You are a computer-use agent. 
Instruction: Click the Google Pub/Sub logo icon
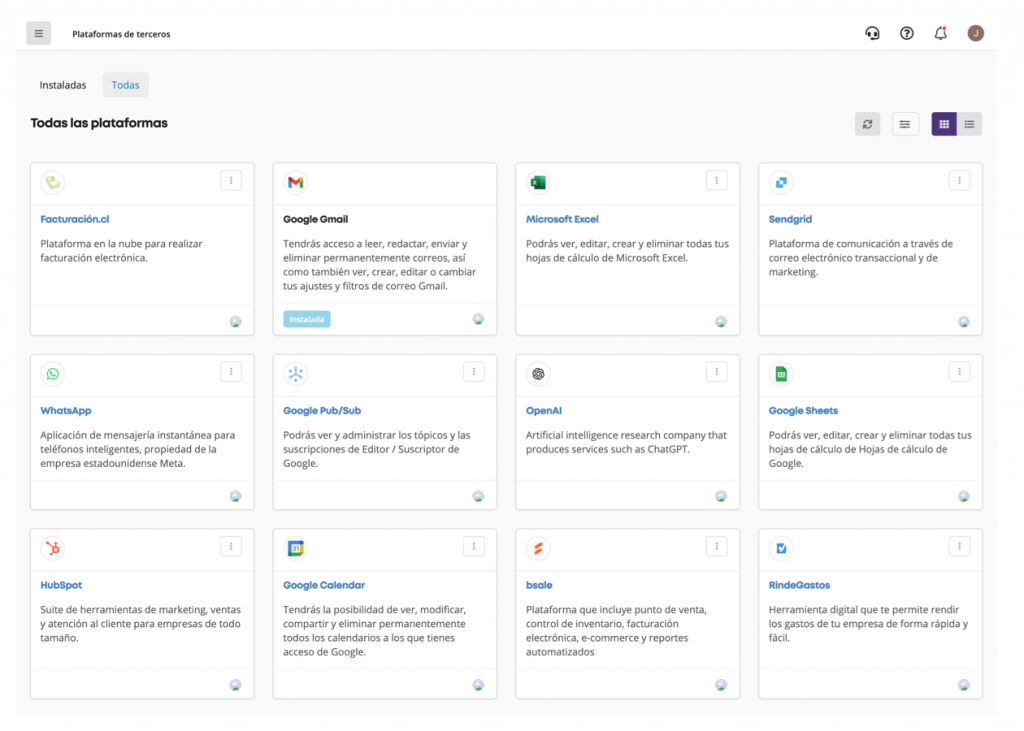pos(296,374)
